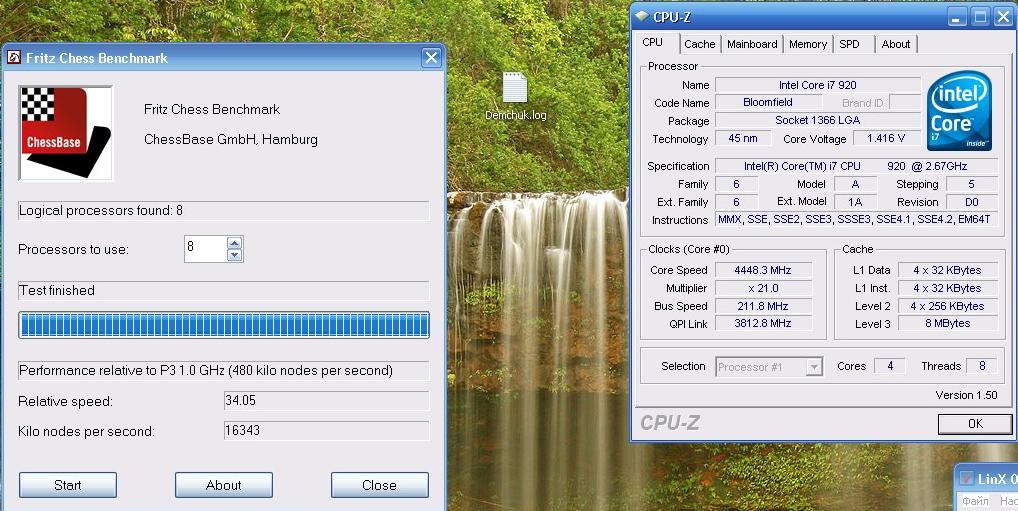The image size is (1018, 511).
Task: Maximize the CPU-Z window
Action: tap(980, 17)
